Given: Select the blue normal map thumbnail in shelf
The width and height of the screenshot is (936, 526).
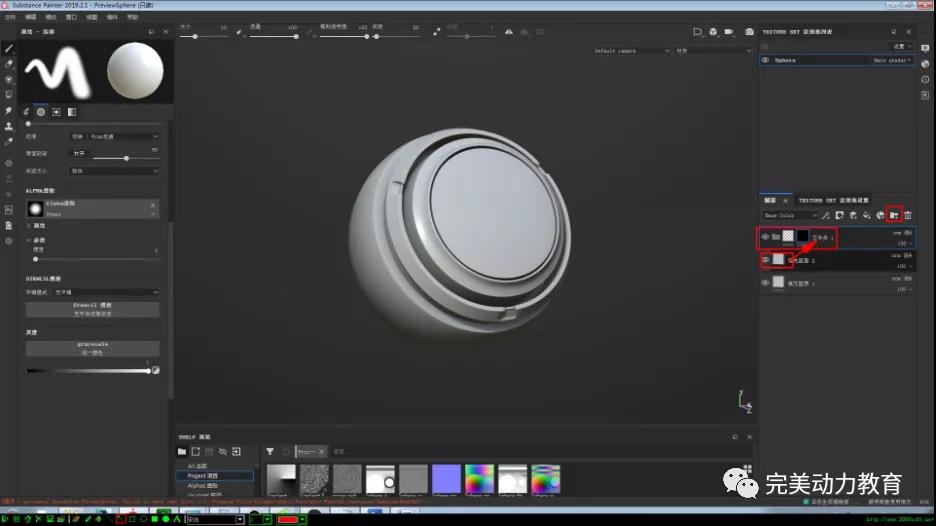Looking at the screenshot, I should point(446,478).
